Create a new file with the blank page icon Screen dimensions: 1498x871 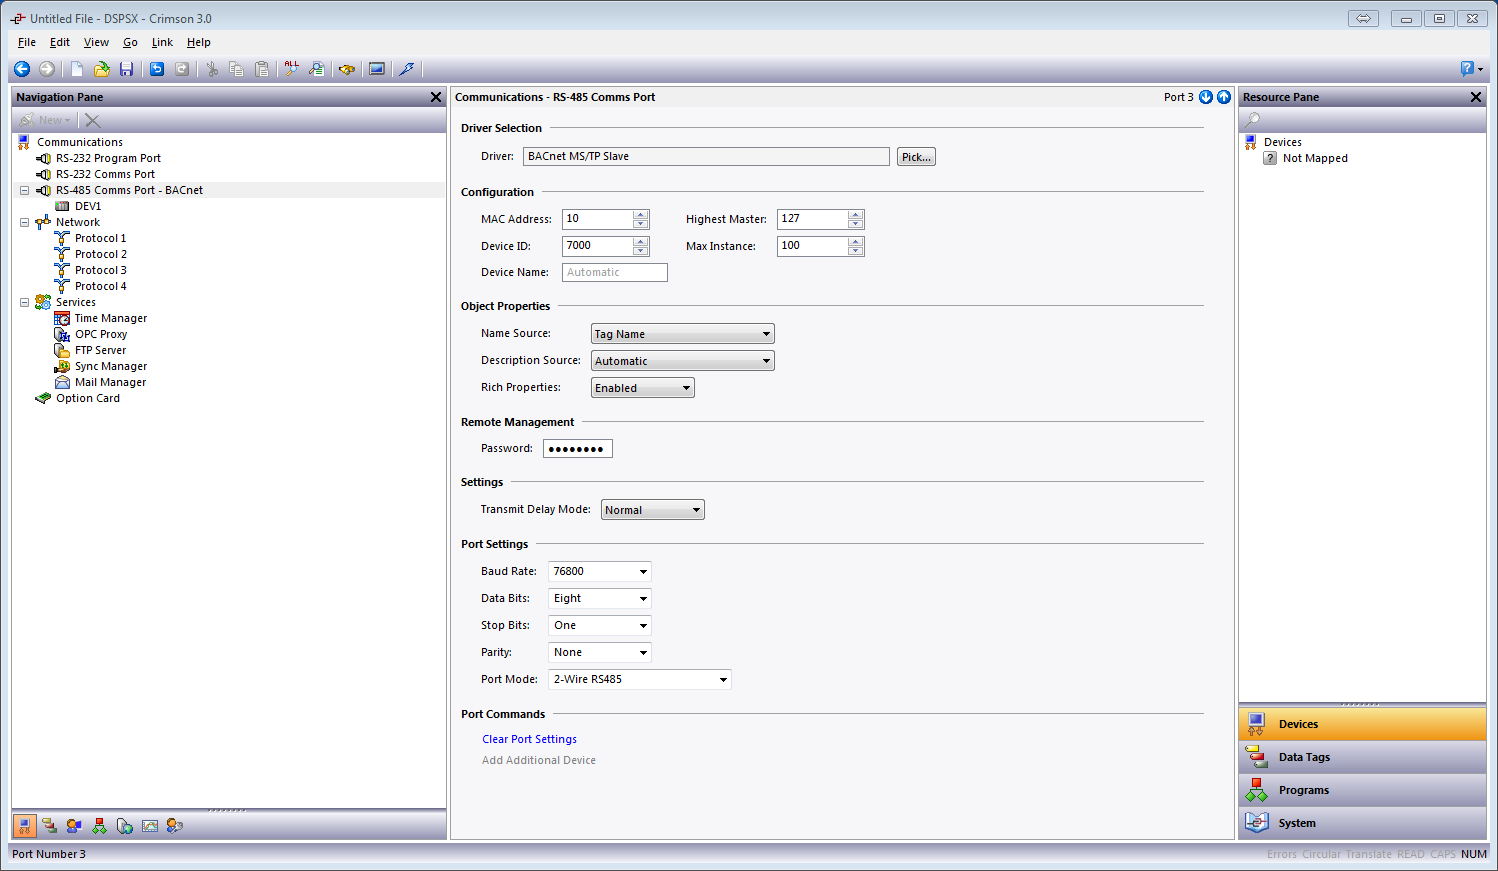(x=77, y=69)
